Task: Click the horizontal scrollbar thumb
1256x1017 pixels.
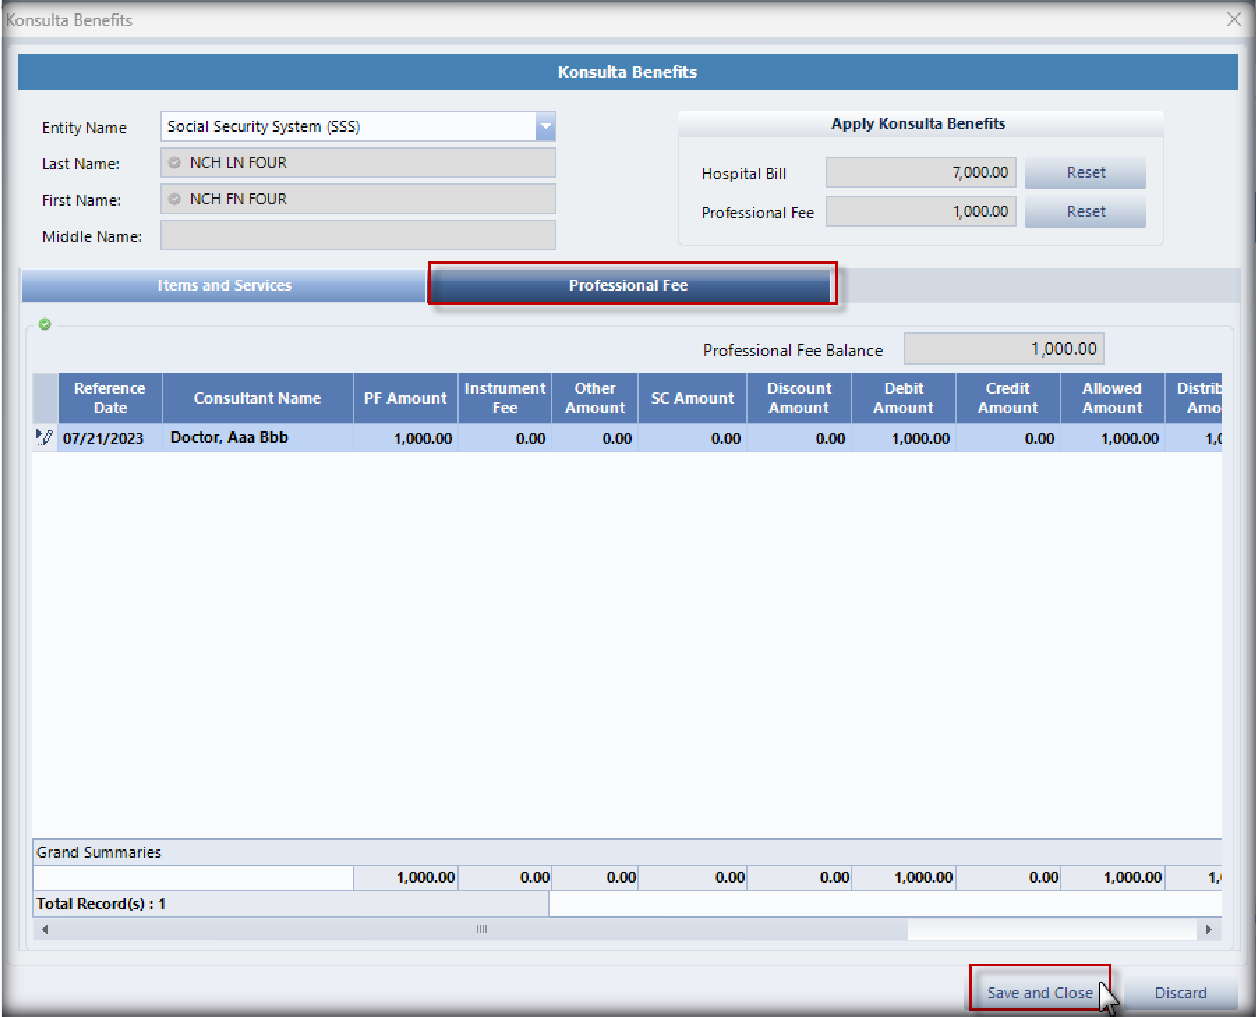Action: point(481,930)
